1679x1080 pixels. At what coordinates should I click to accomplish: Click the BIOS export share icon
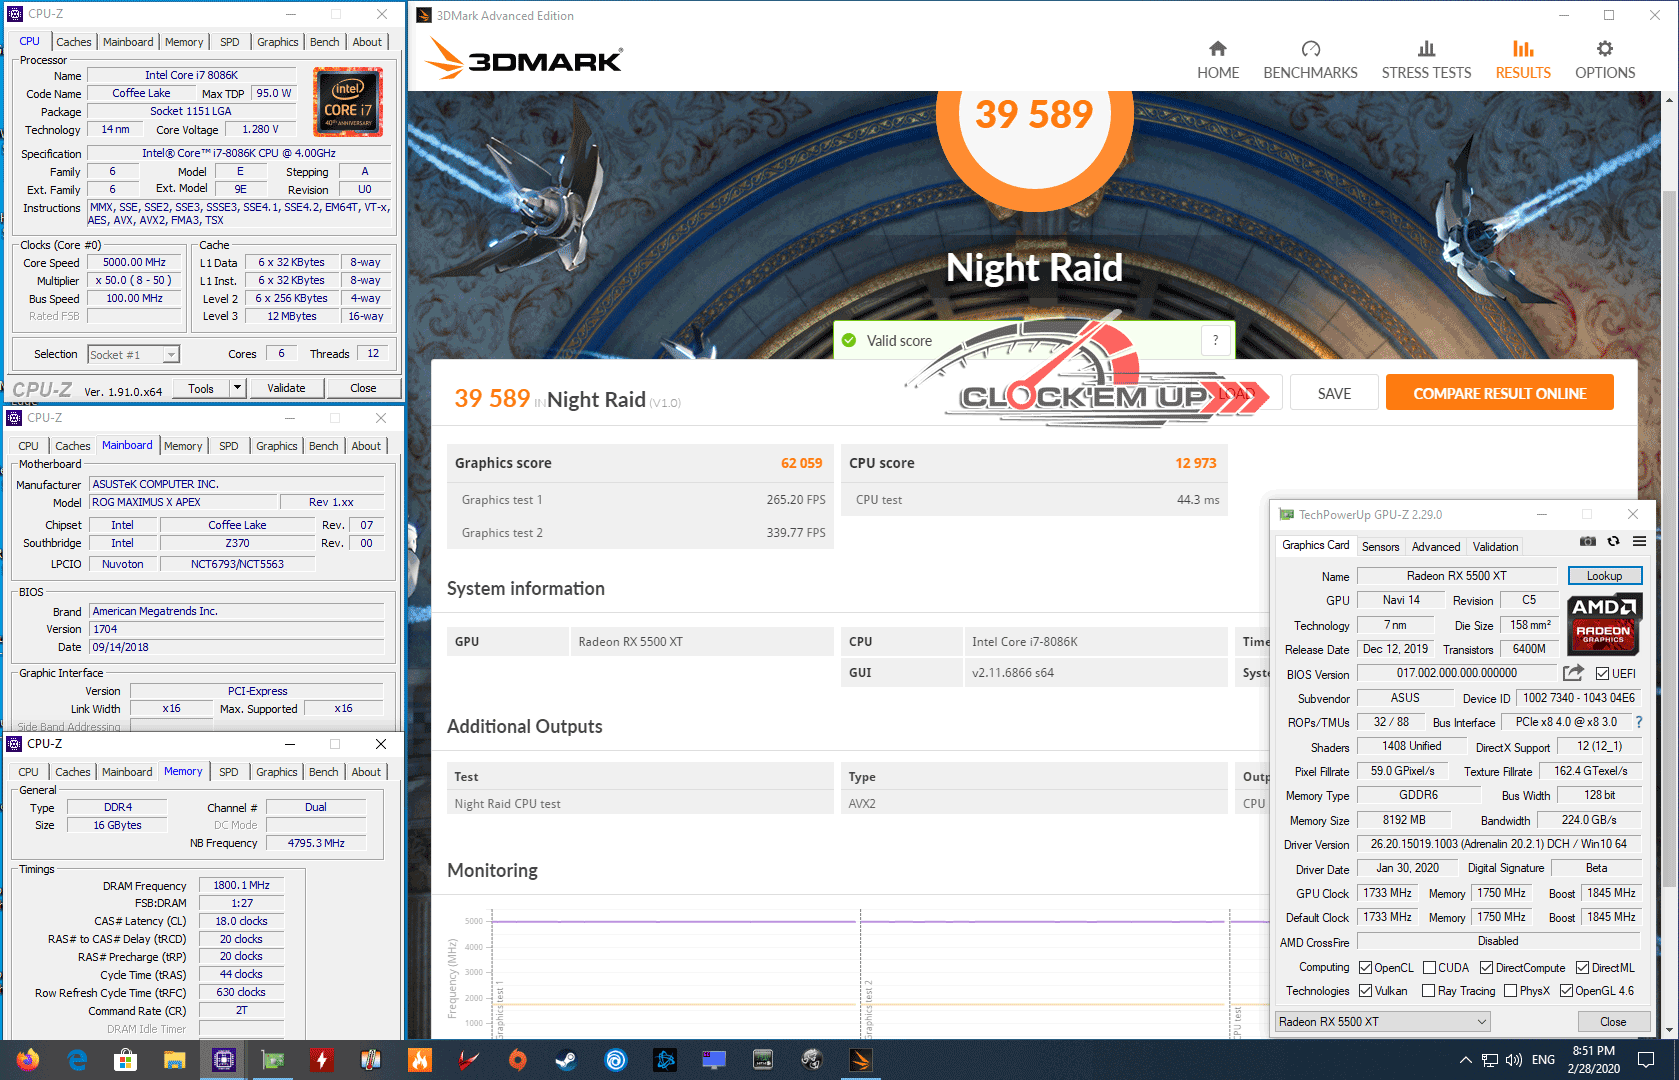(1573, 673)
